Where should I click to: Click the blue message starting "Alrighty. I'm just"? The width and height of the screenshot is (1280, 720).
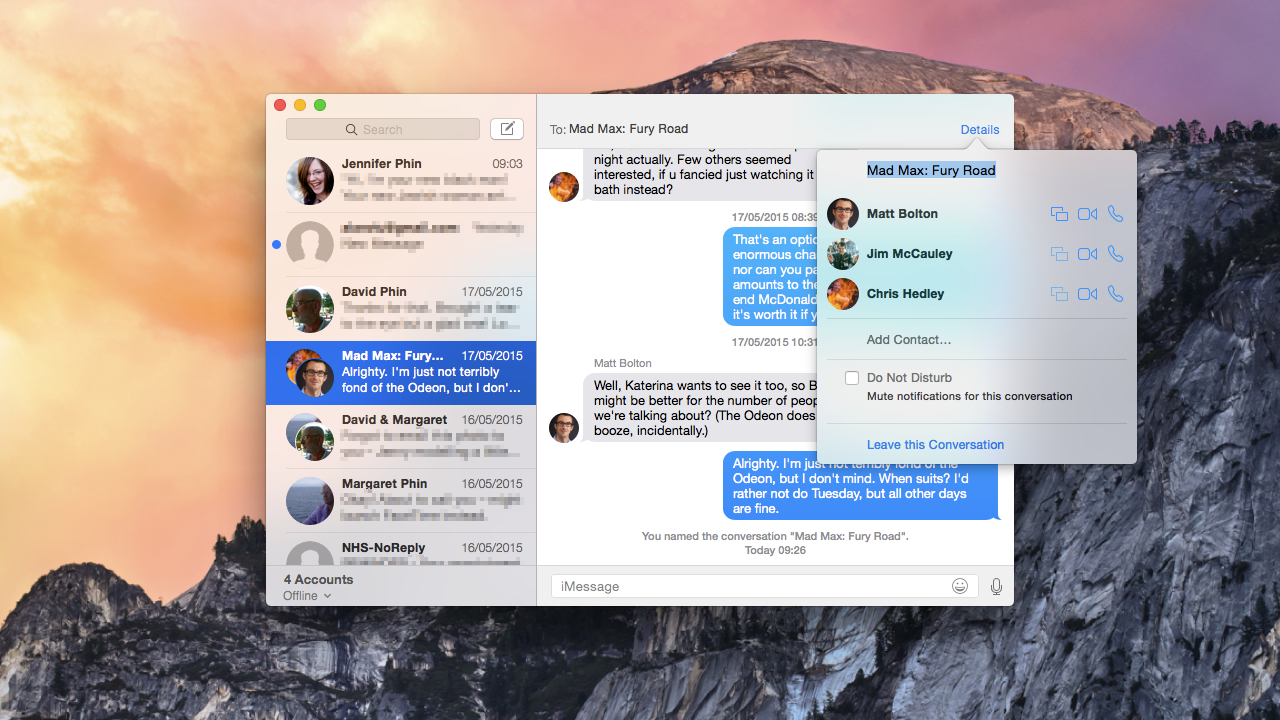coord(861,486)
